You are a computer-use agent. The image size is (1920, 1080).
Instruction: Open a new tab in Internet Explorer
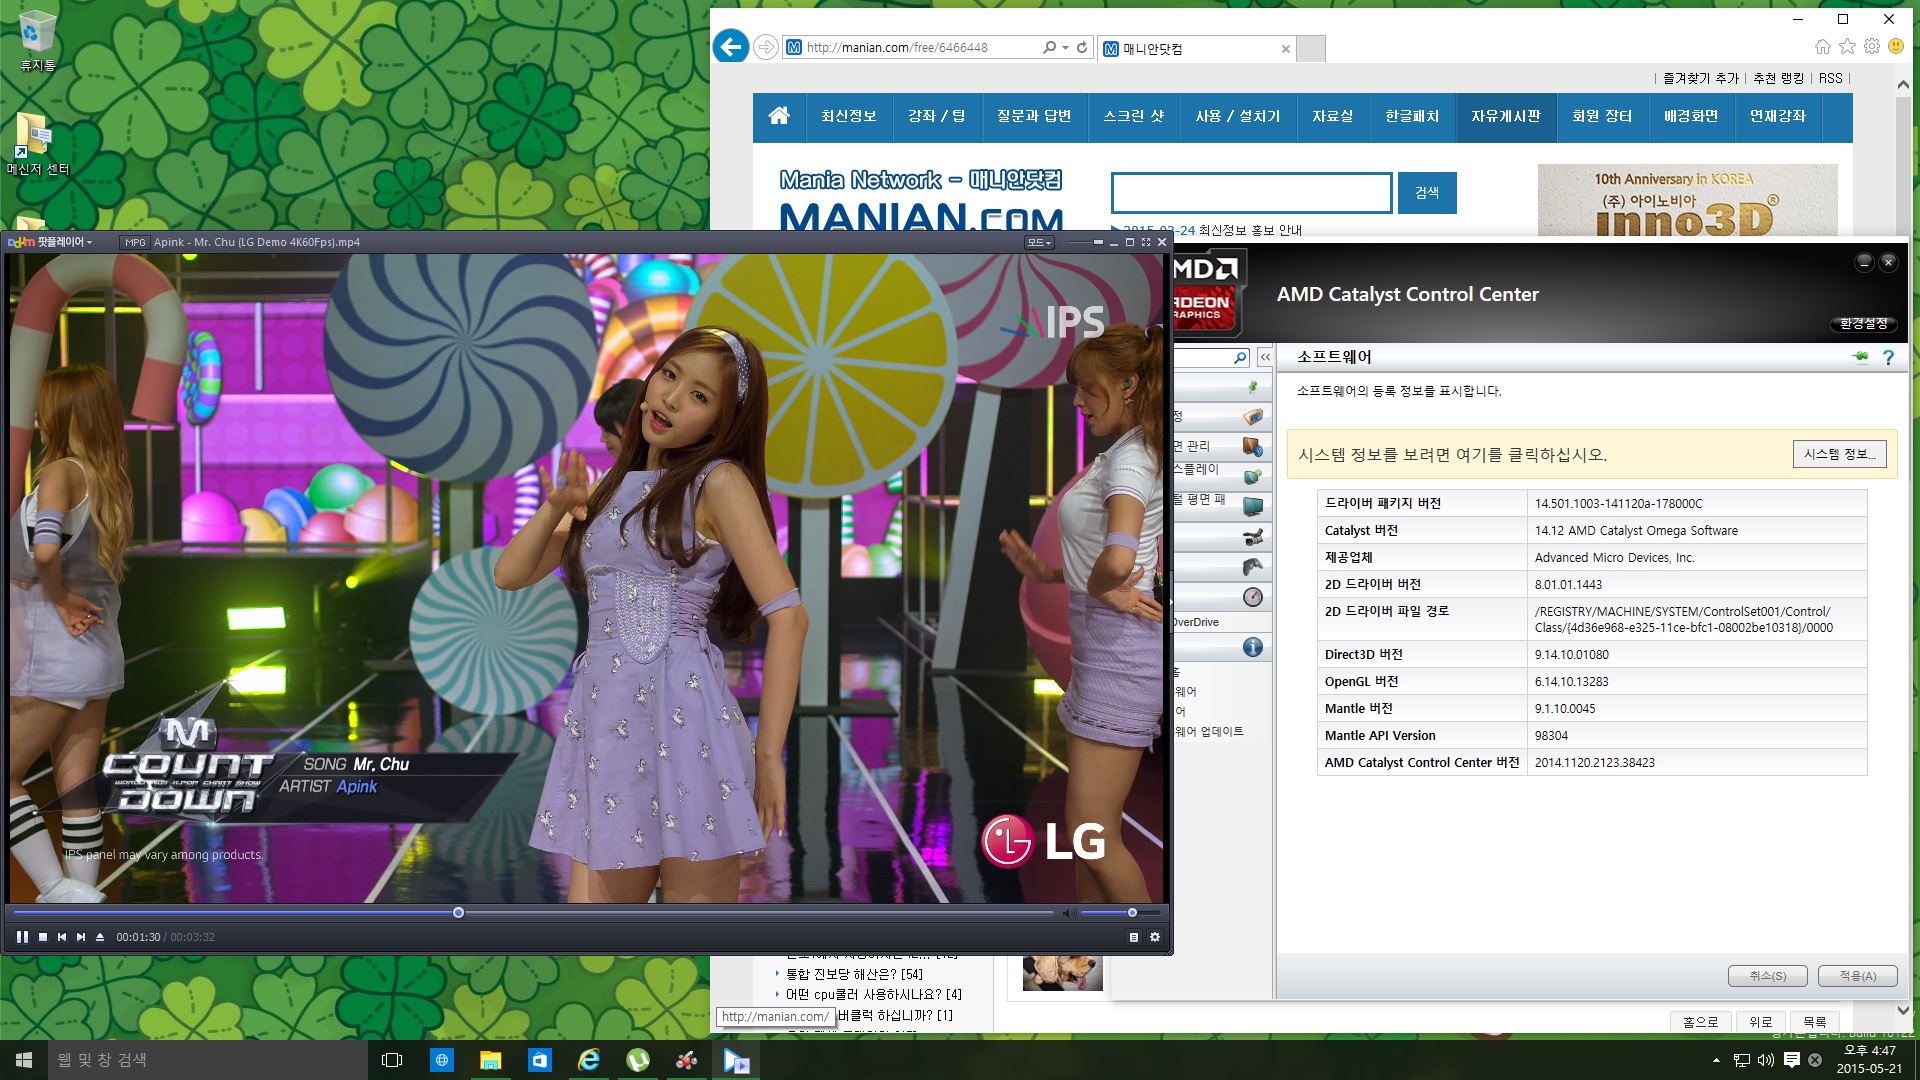point(1311,48)
